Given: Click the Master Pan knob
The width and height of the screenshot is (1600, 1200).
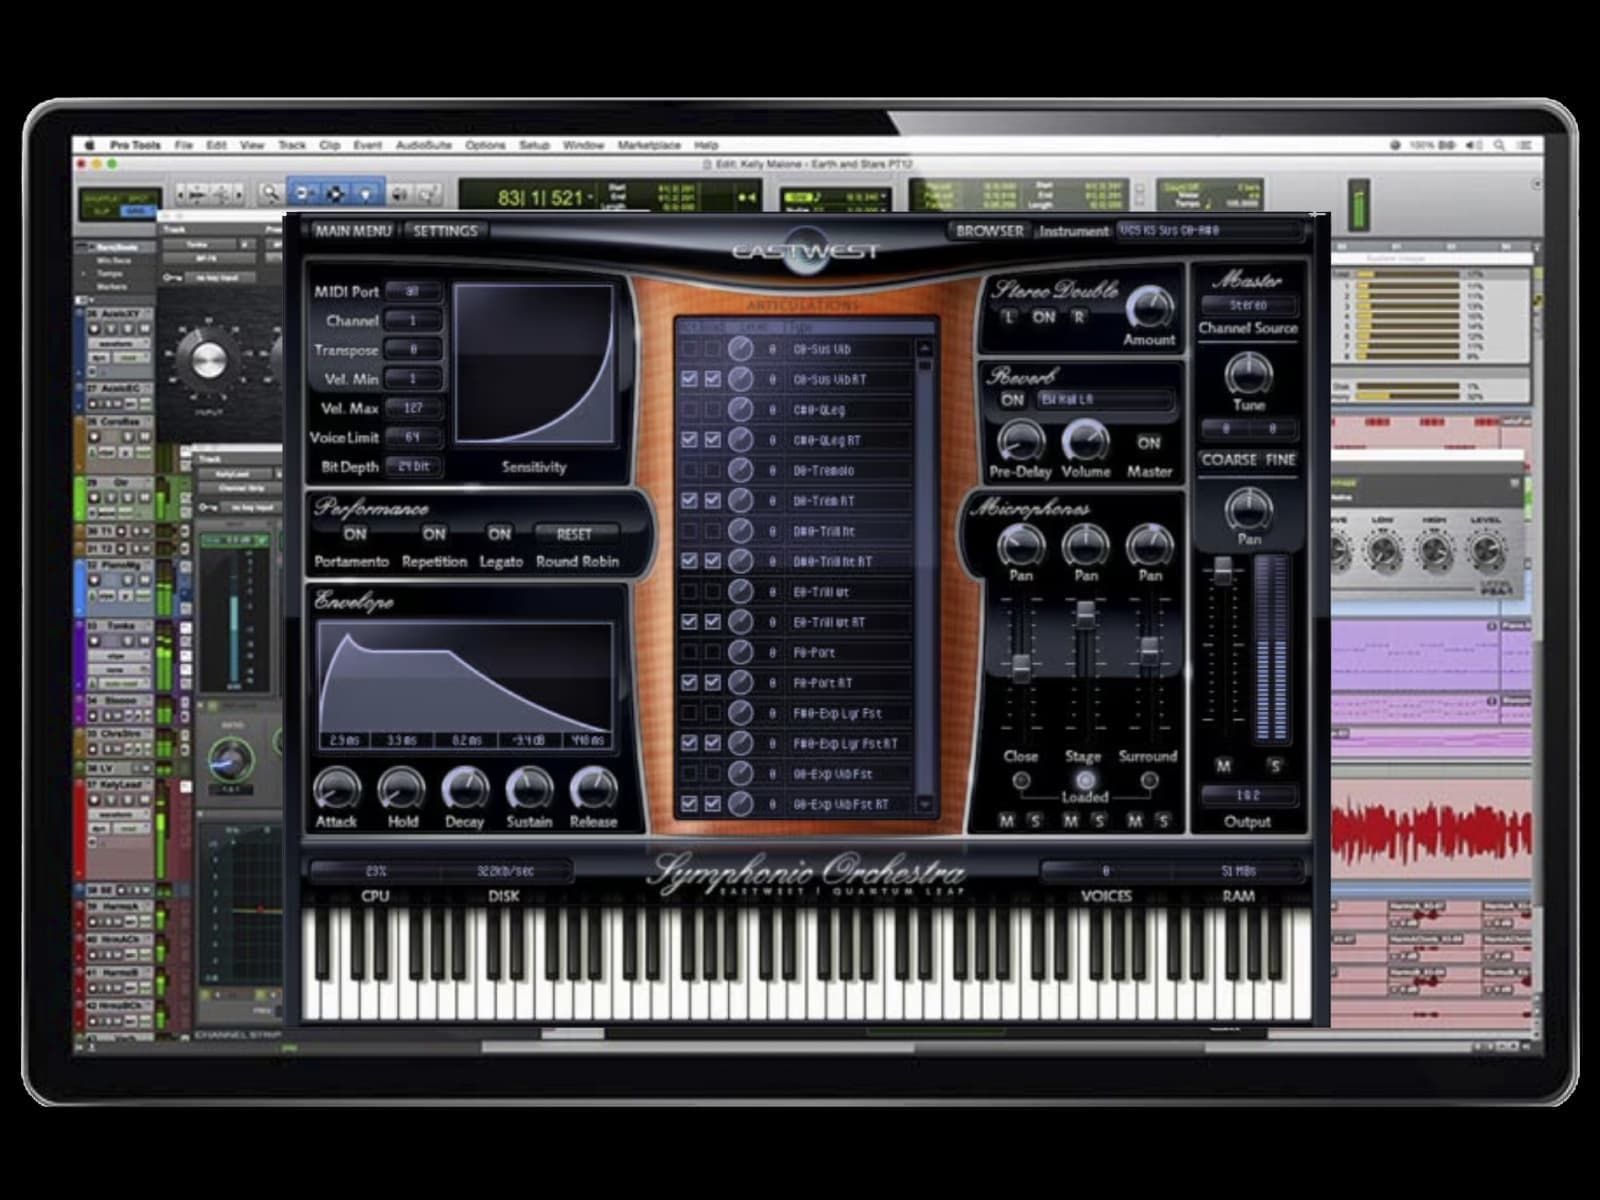Looking at the screenshot, I should pyautogui.click(x=1248, y=509).
